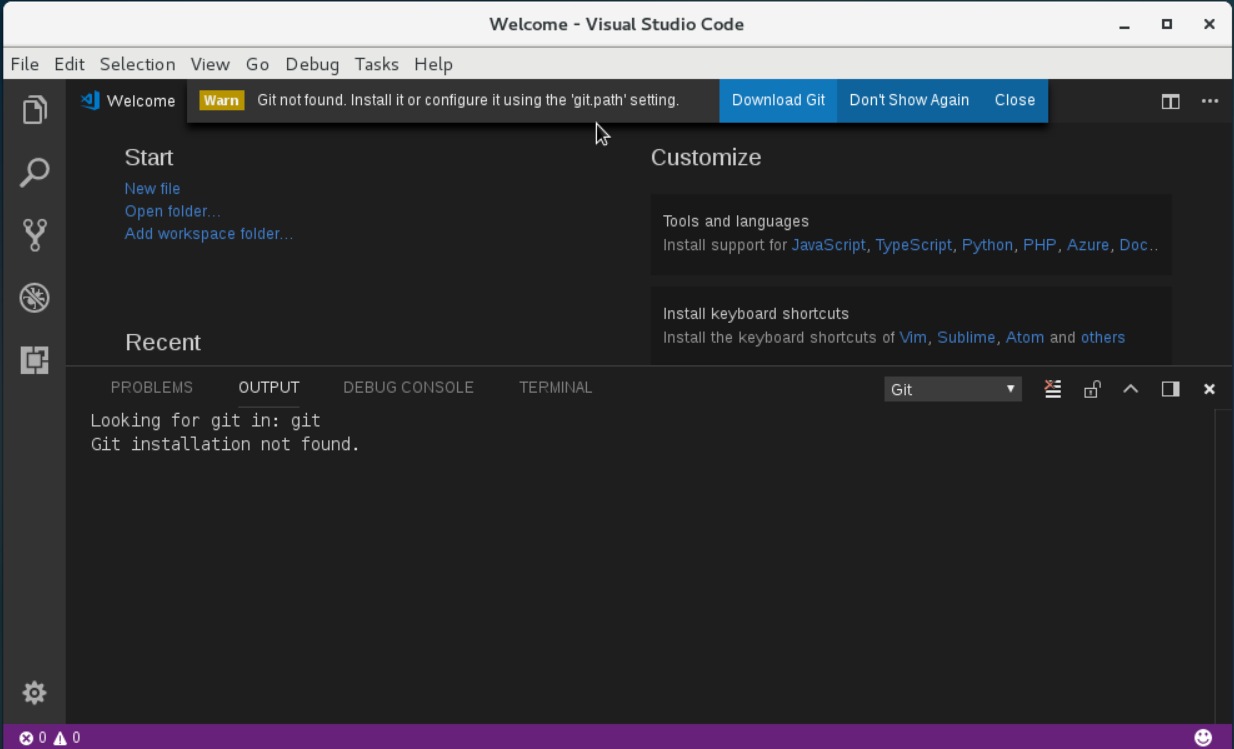Open the View menu
The height and width of the screenshot is (749, 1234).
coord(210,64)
